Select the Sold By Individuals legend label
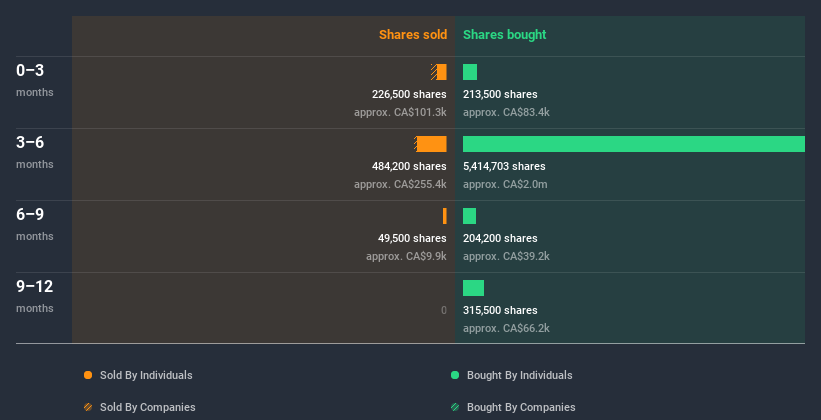The width and height of the screenshot is (821, 420). [146, 375]
